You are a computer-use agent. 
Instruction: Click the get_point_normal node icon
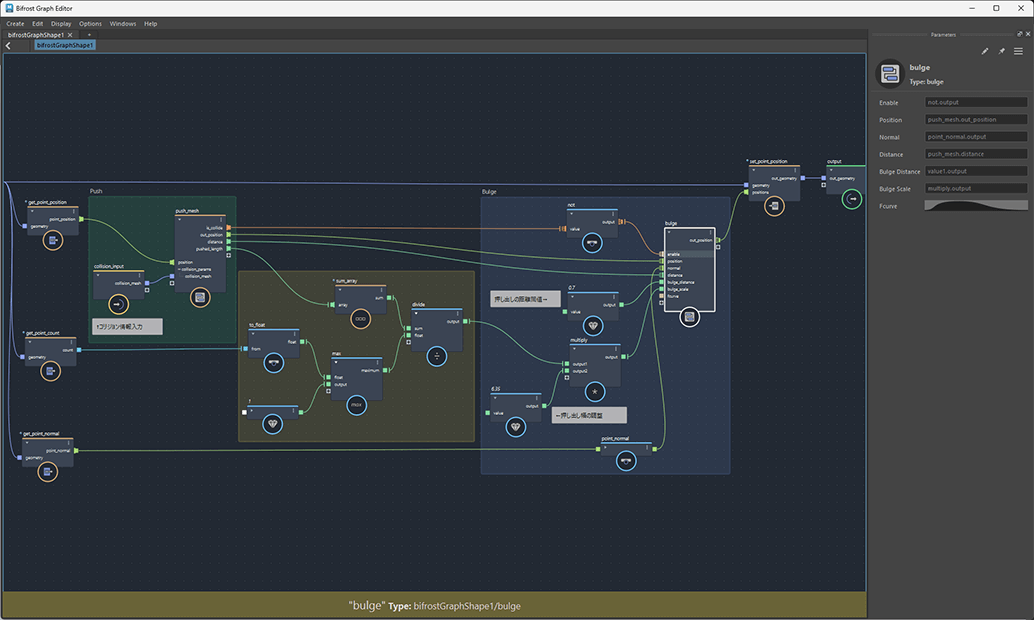pos(47,472)
